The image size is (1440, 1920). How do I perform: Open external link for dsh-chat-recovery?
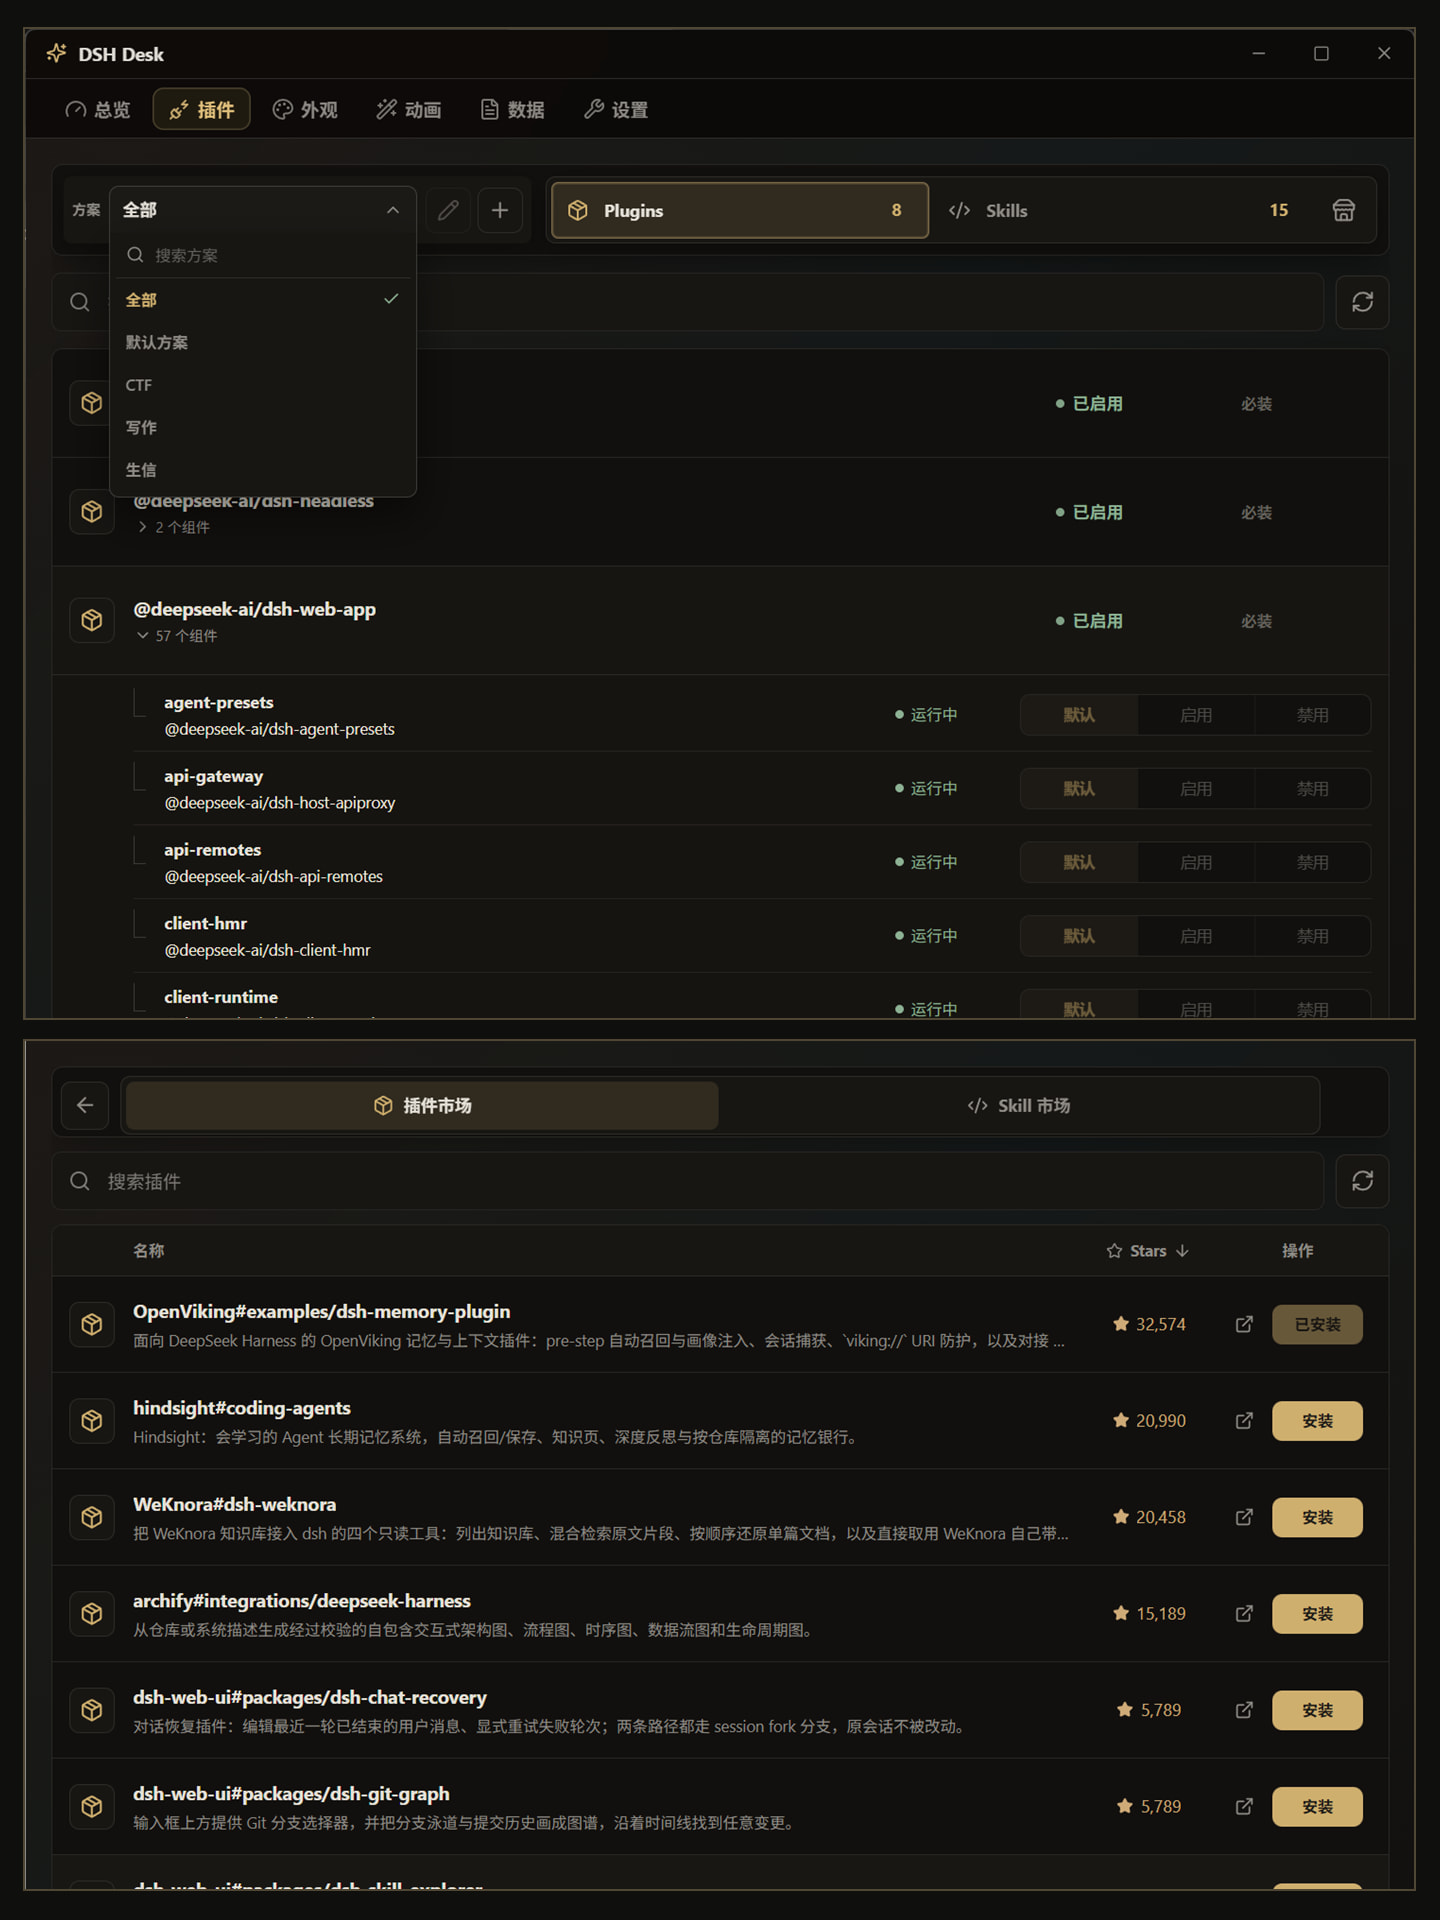pyautogui.click(x=1244, y=1710)
